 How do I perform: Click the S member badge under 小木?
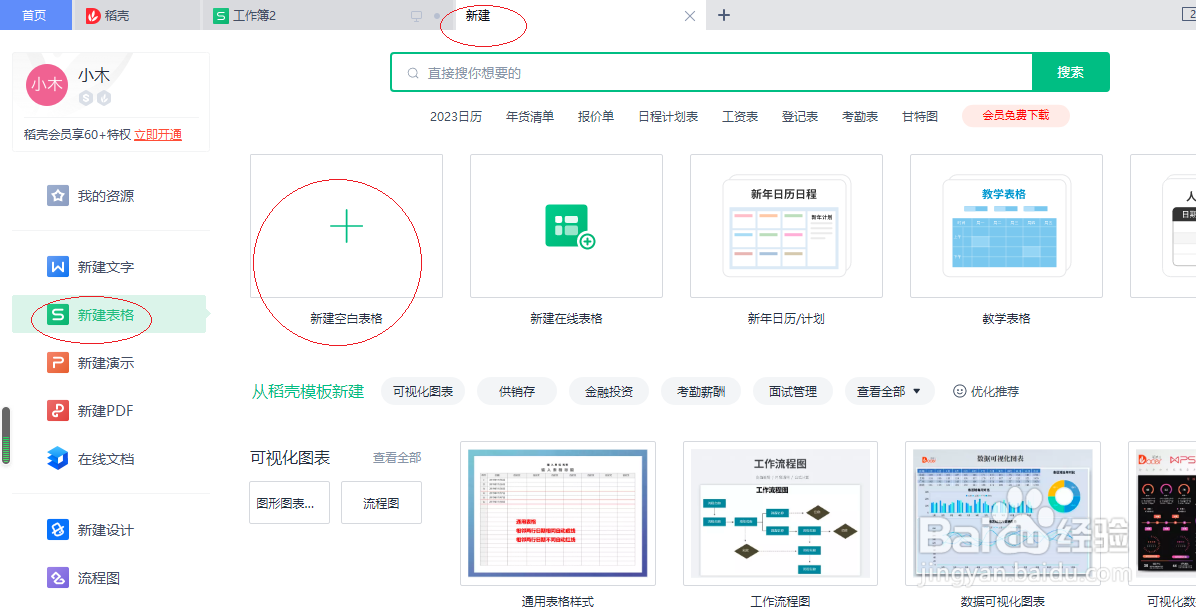tap(86, 98)
